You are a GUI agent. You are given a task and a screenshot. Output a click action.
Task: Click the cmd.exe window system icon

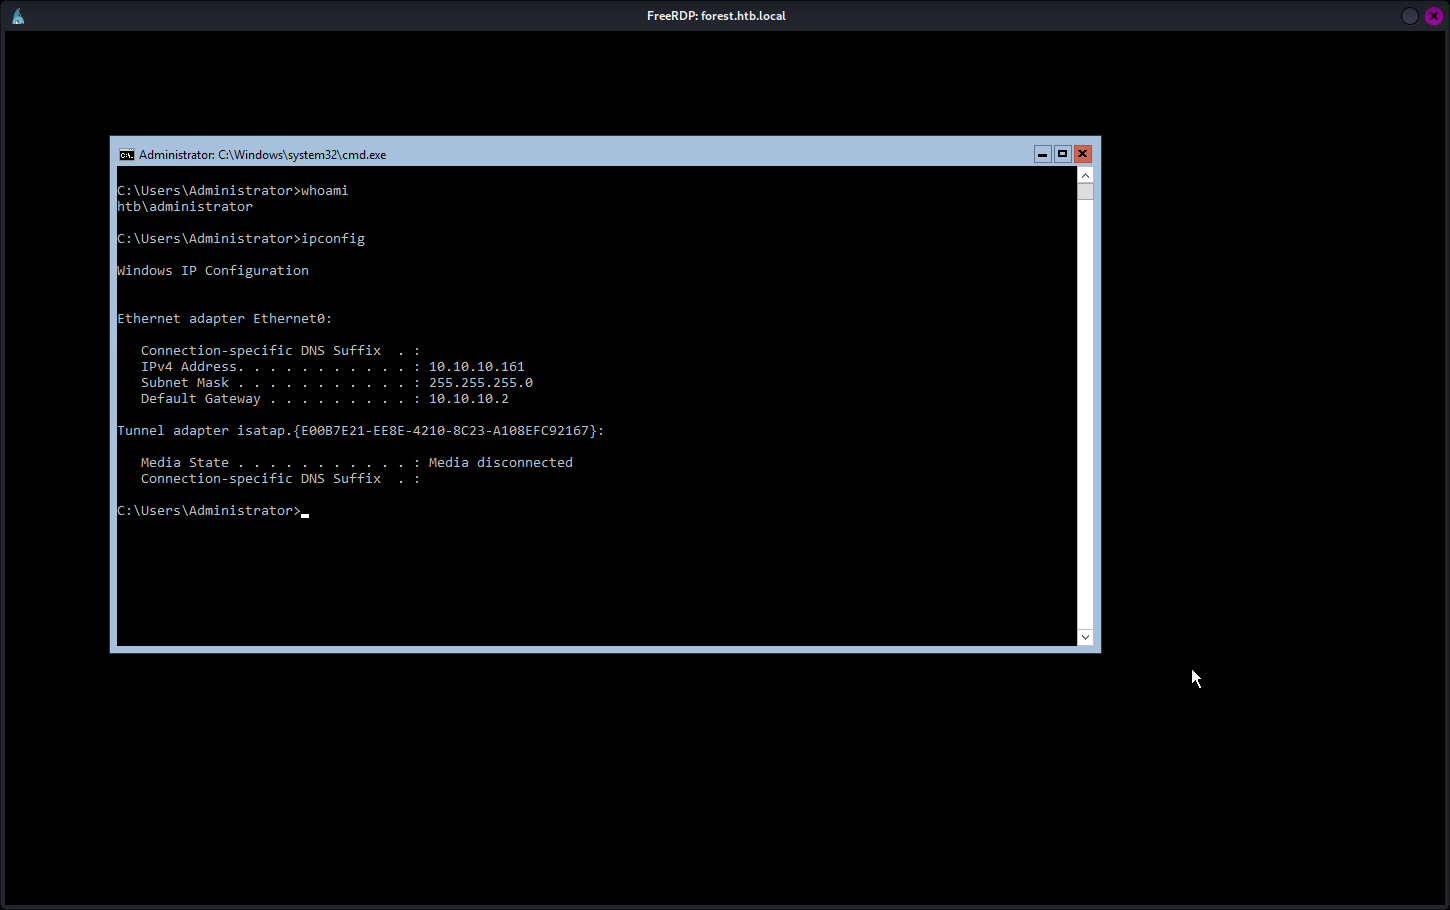[127, 155]
